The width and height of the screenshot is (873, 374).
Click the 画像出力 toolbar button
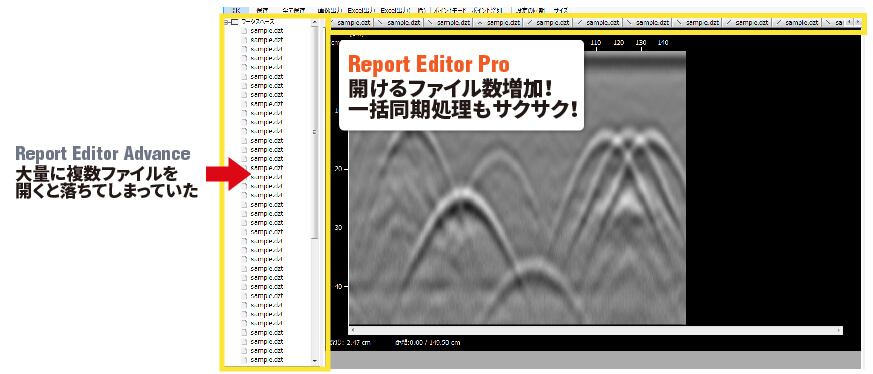point(330,10)
